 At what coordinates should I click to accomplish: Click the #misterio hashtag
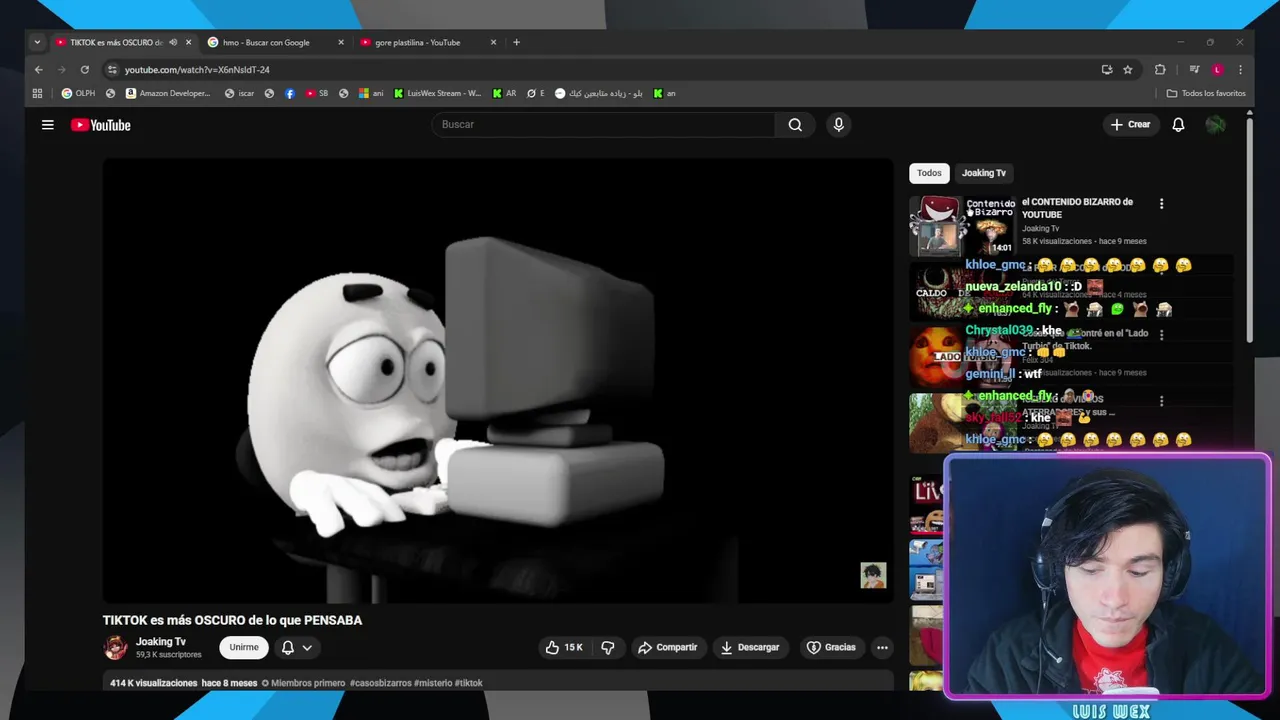pos(433,683)
